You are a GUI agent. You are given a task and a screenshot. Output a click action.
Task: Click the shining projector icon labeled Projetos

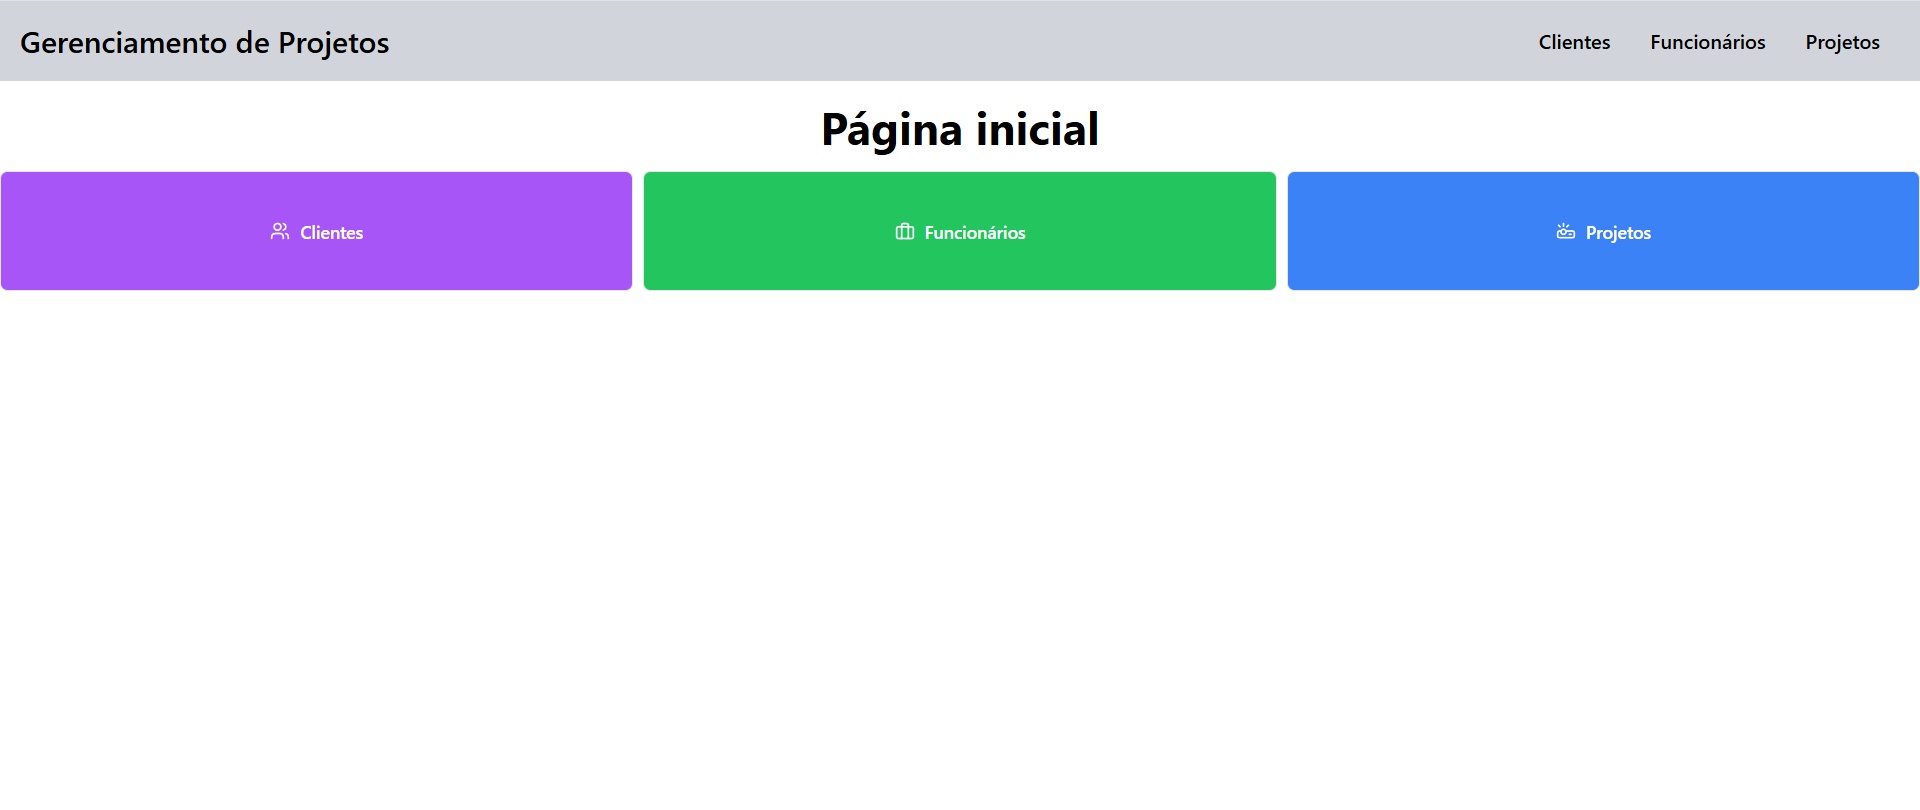(1565, 231)
